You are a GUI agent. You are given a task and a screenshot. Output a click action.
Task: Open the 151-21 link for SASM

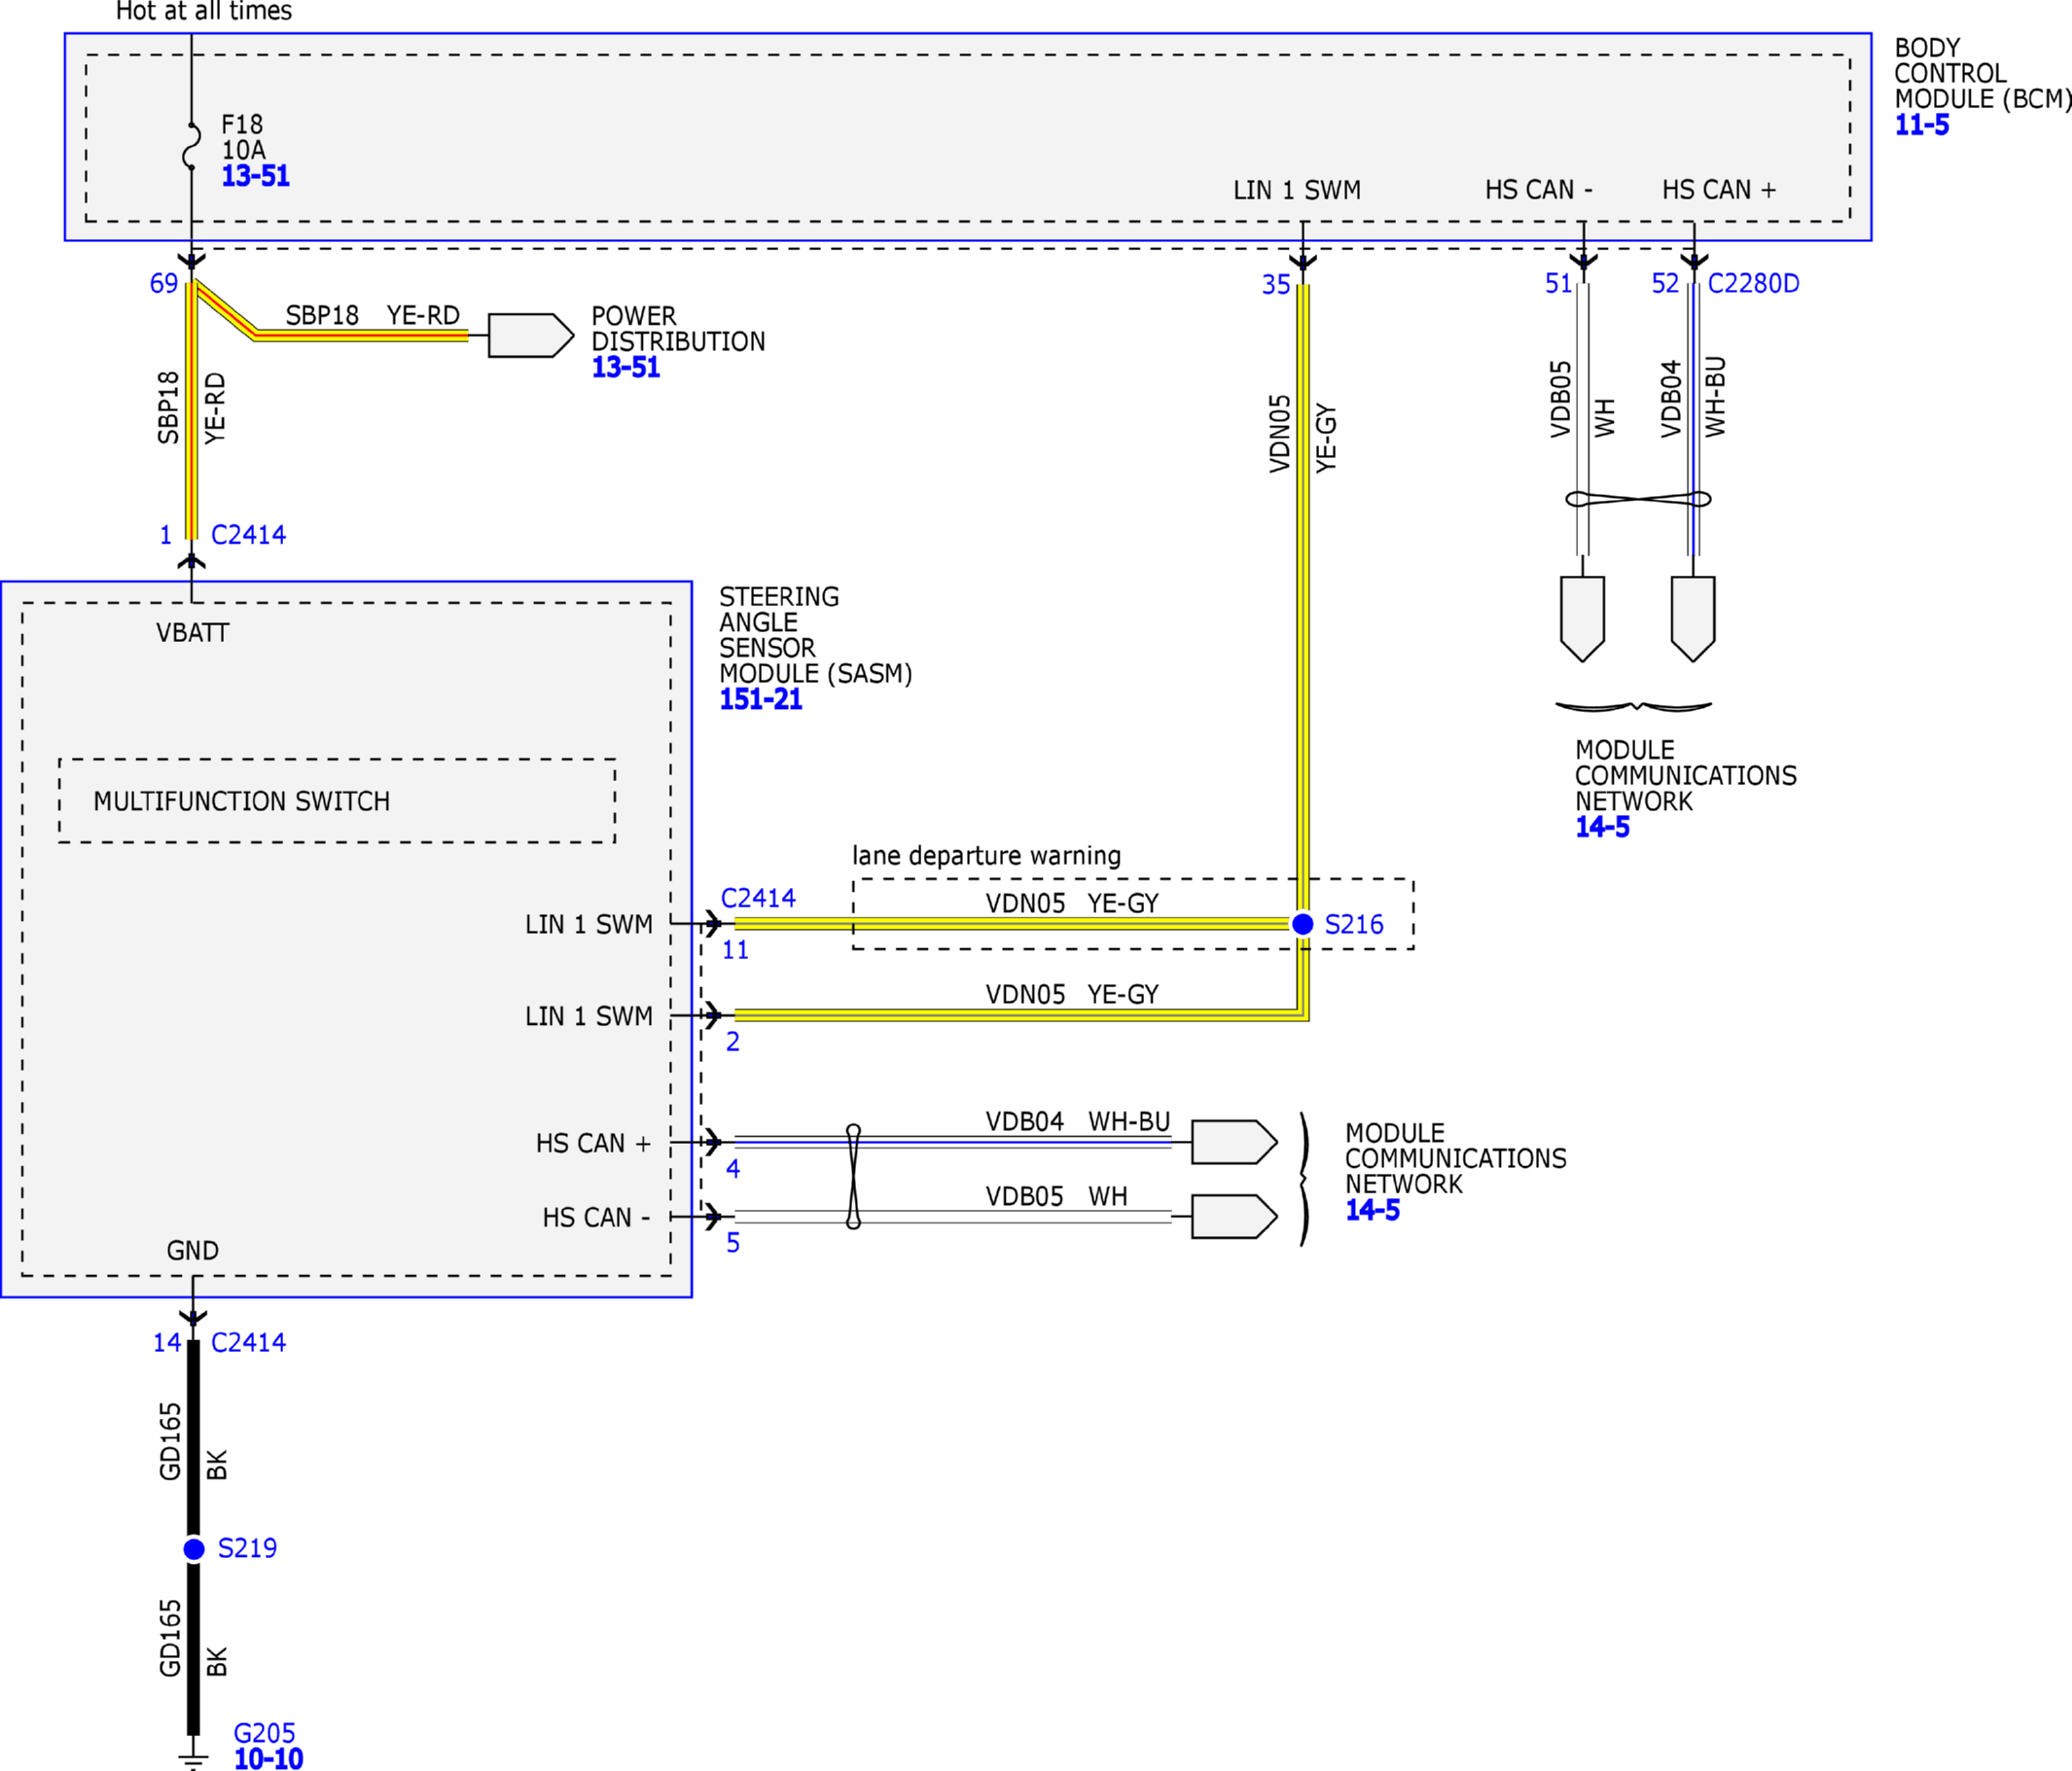pyautogui.click(x=761, y=699)
